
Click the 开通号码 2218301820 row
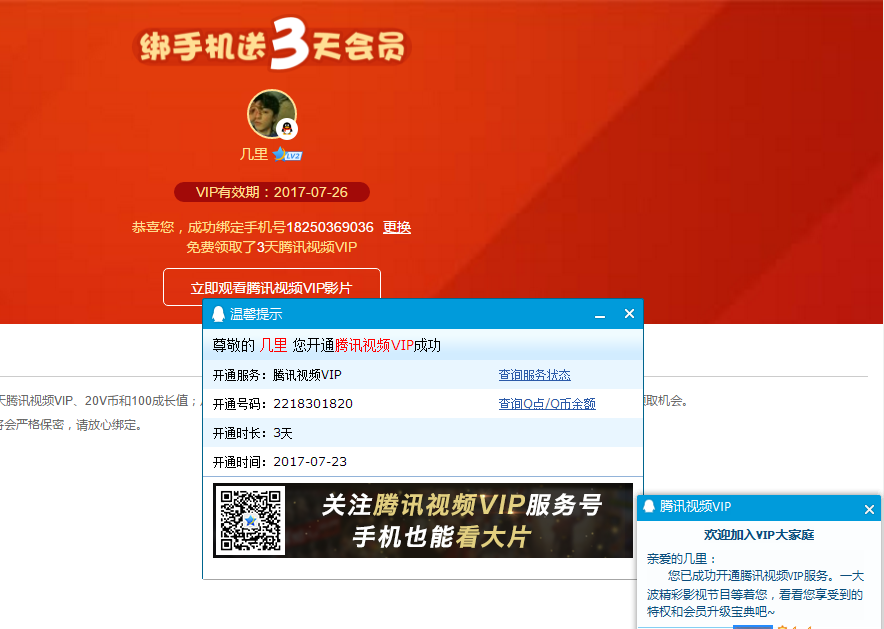423,404
